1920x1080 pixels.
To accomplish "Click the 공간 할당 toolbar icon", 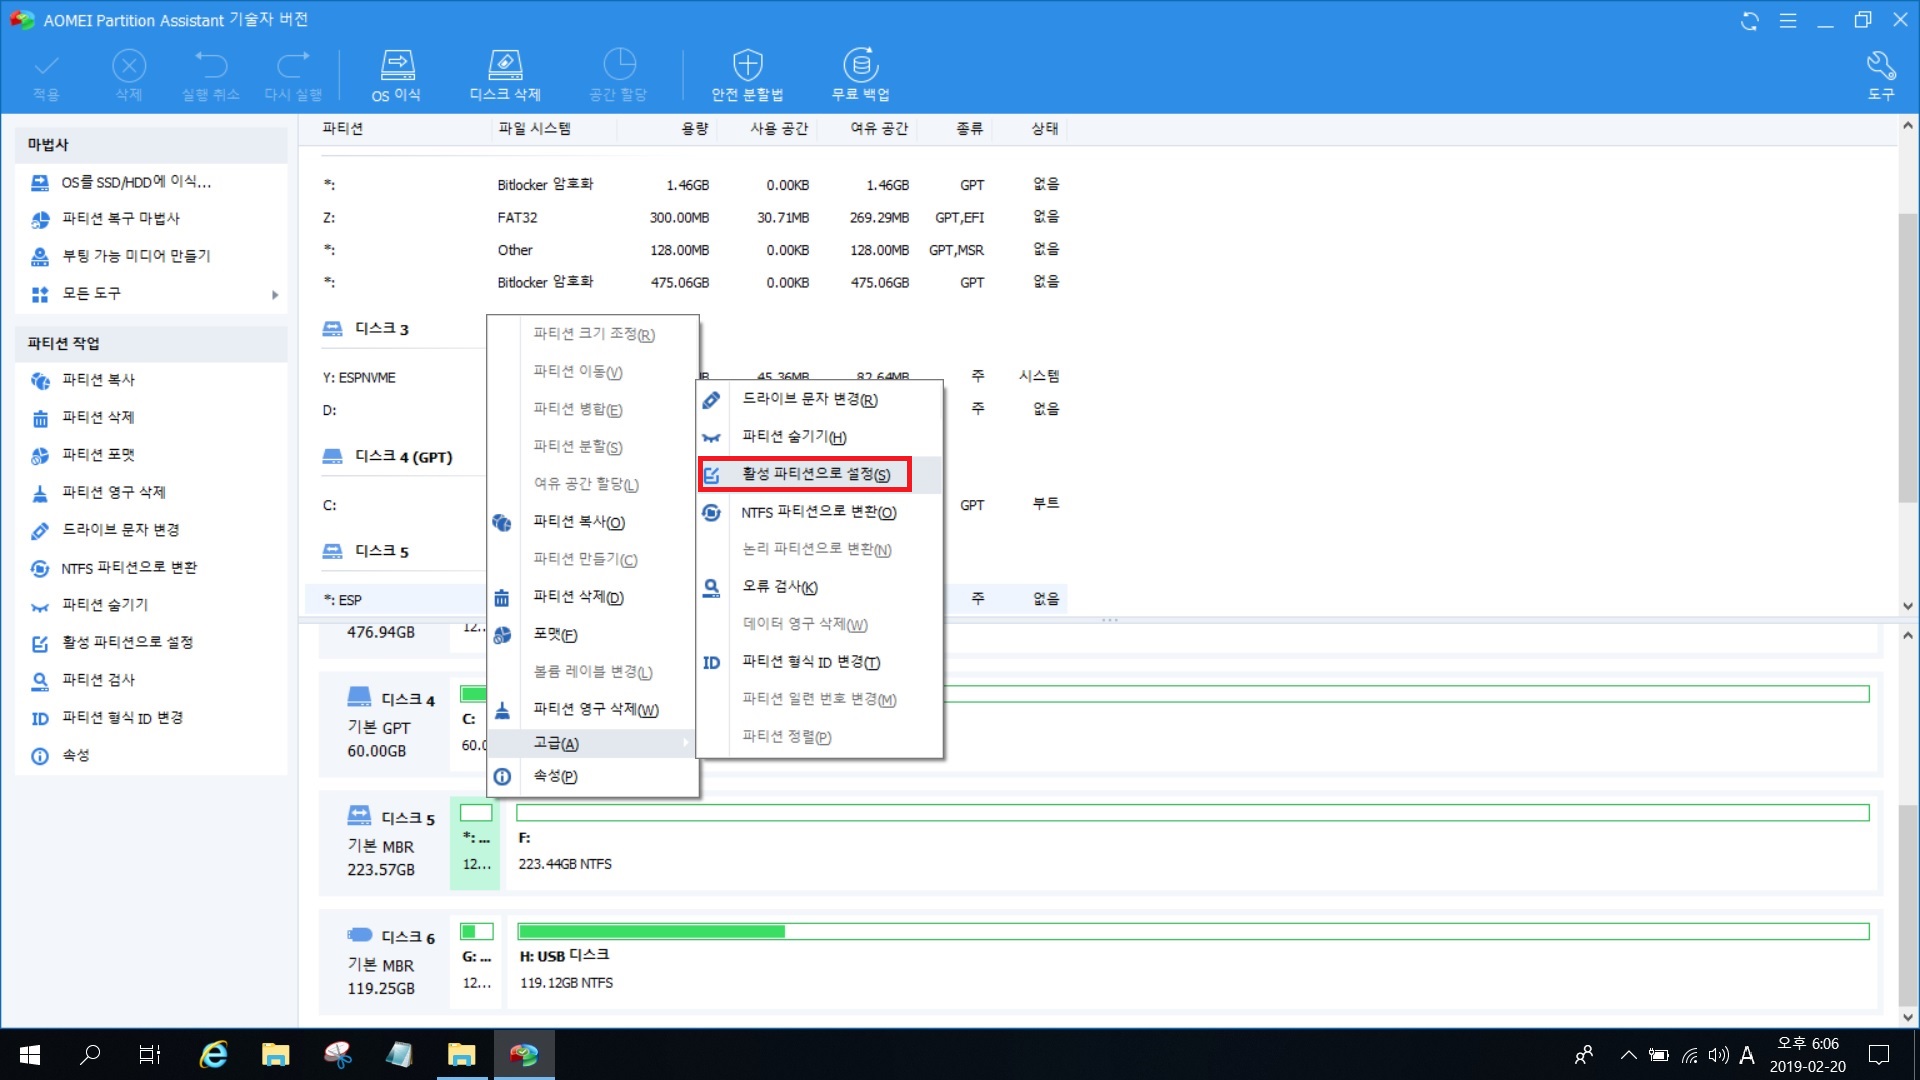I will point(618,76).
